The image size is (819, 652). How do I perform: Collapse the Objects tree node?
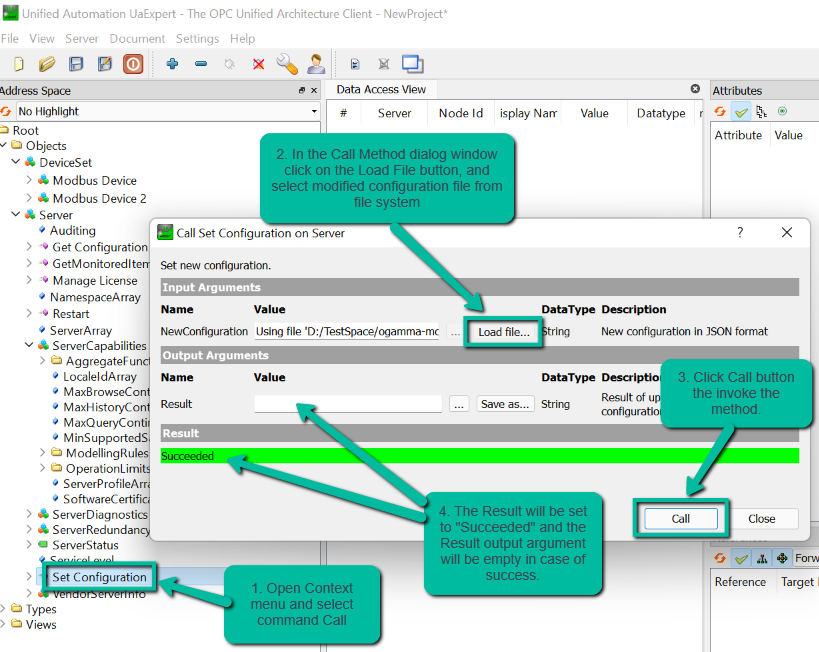coord(4,145)
